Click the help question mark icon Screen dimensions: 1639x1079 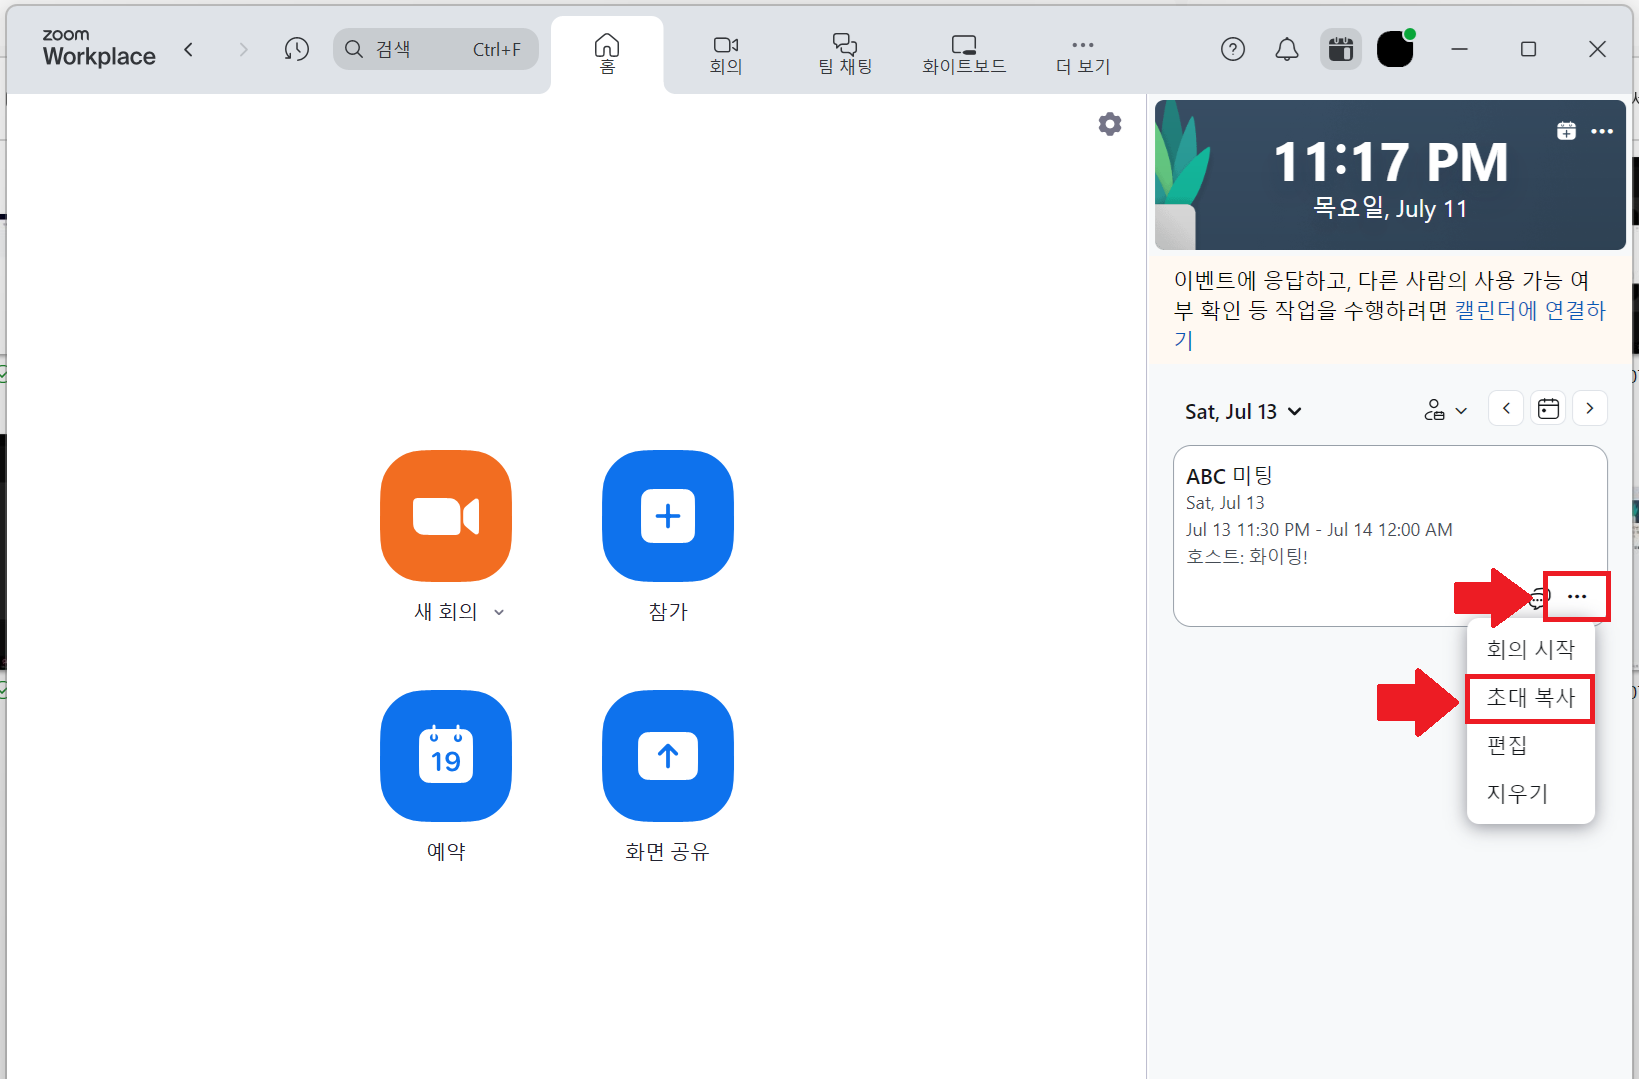(x=1233, y=48)
